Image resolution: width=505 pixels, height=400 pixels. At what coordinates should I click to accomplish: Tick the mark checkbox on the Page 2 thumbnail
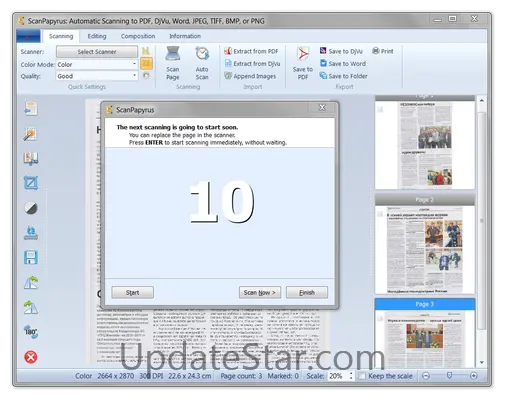click(380, 214)
